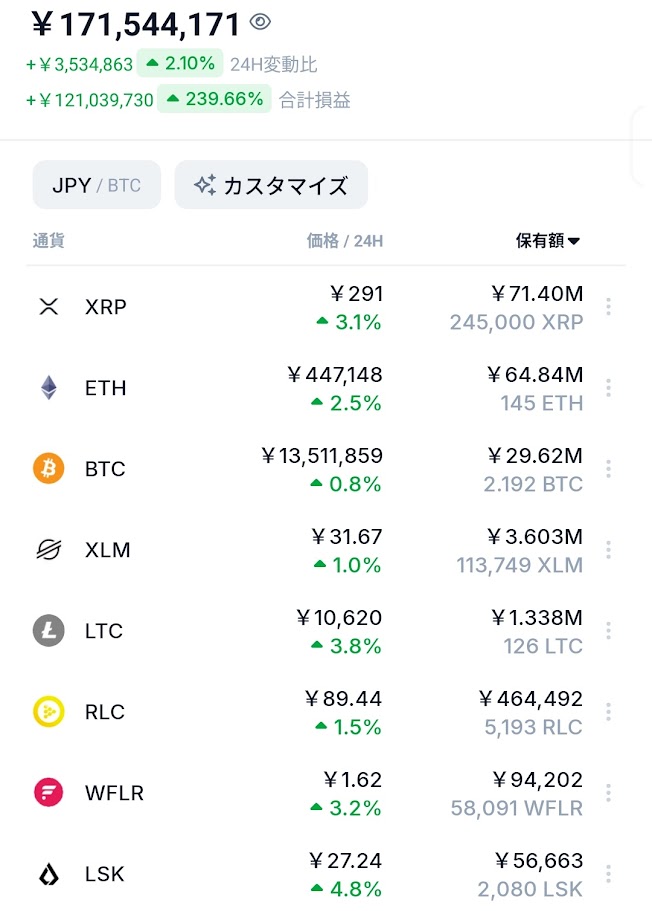Click the red WFLR icon
Screen dimensions: 652x911
coord(49,793)
